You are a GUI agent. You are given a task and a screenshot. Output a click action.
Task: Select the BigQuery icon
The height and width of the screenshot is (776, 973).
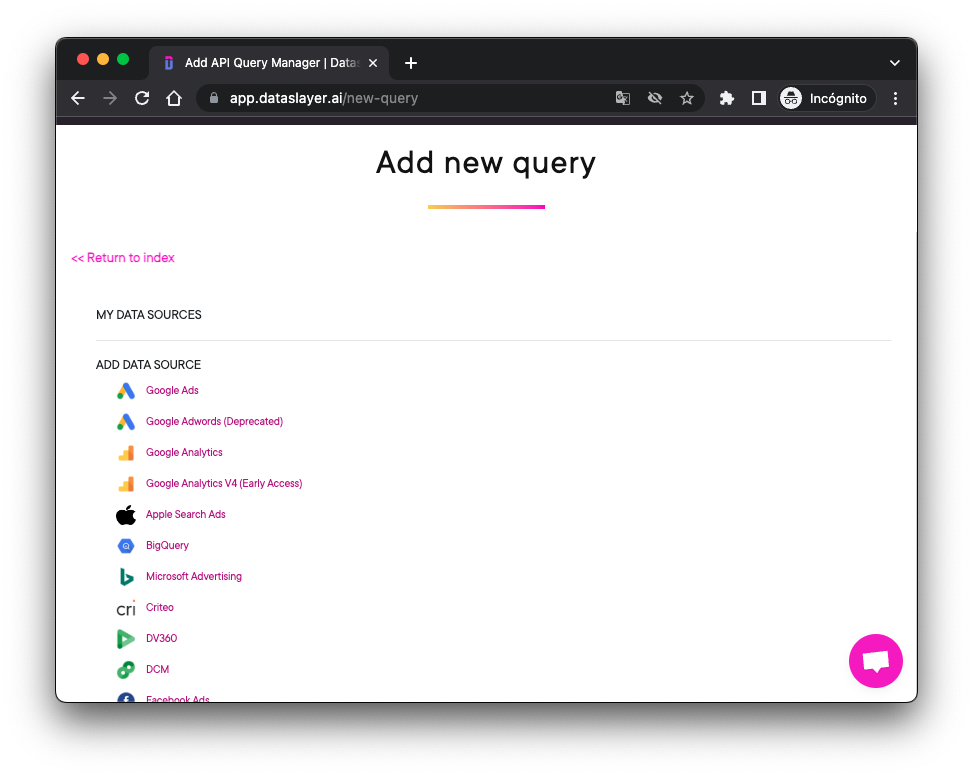coord(125,545)
